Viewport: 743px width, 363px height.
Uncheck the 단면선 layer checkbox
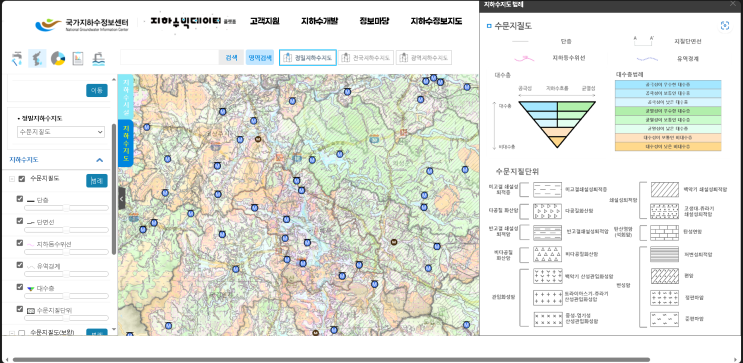pos(19,221)
